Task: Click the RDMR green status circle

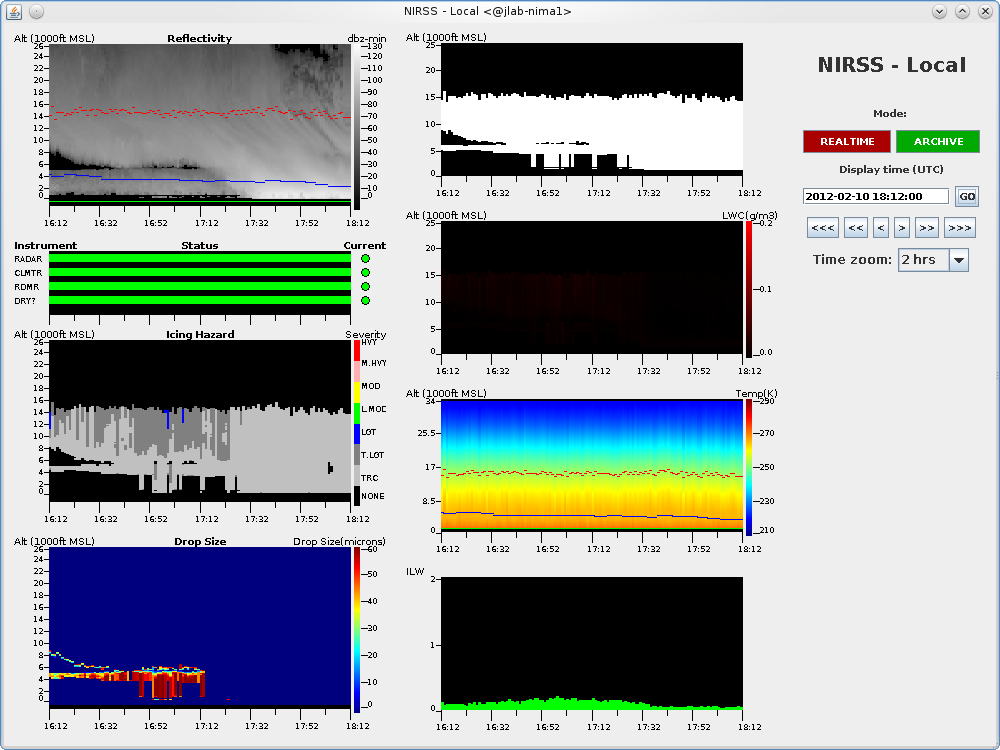Action: 365,287
